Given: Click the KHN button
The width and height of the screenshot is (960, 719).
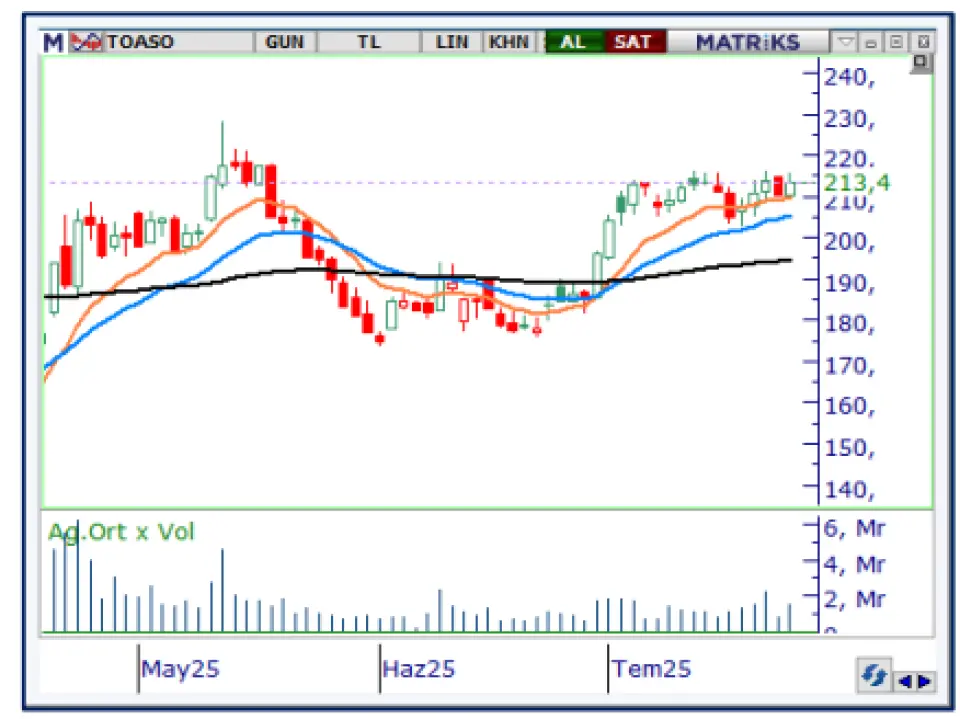Looking at the screenshot, I should pyautogui.click(x=509, y=42).
